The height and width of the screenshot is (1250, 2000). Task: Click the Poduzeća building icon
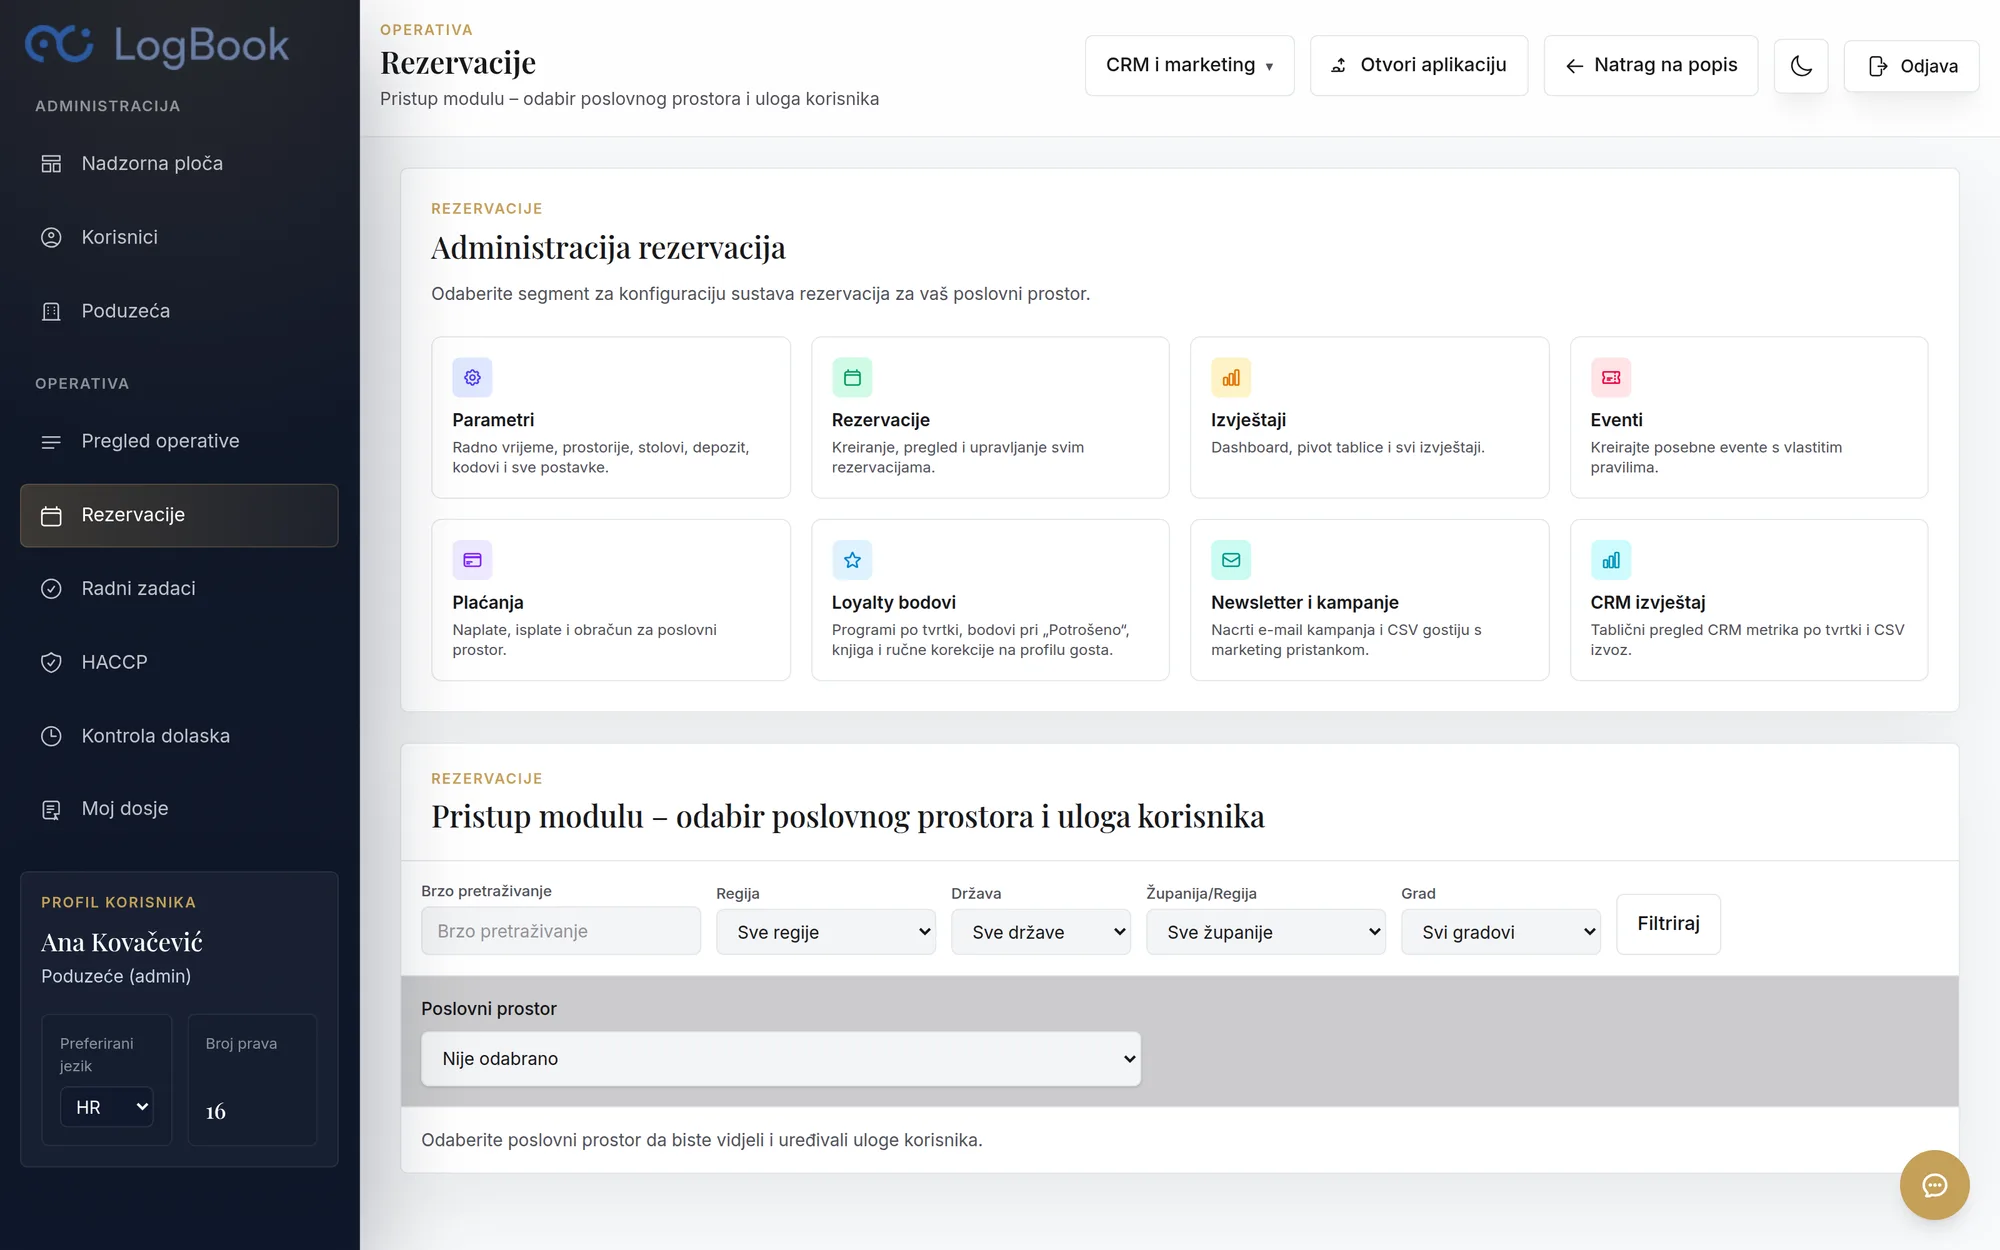[x=51, y=311]
